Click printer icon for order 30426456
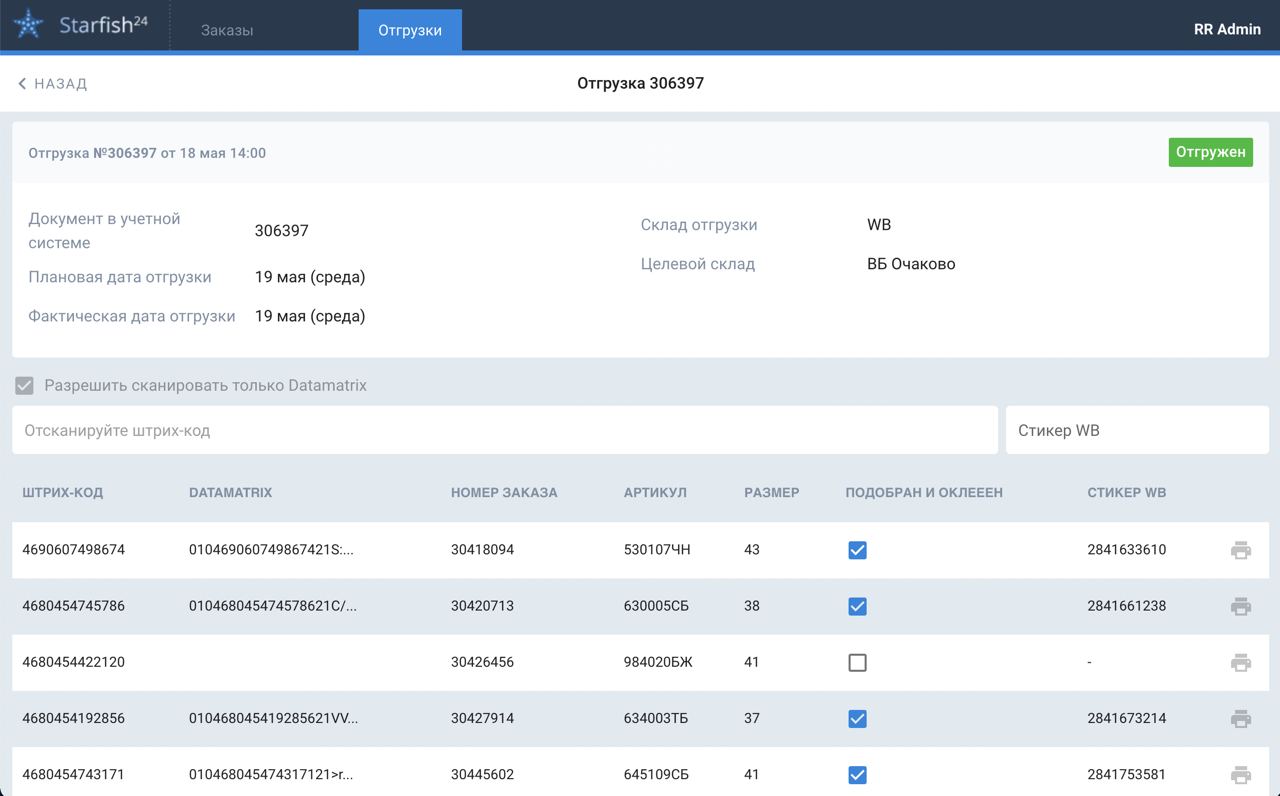Screen dimensions: 1280x796 1240,662
